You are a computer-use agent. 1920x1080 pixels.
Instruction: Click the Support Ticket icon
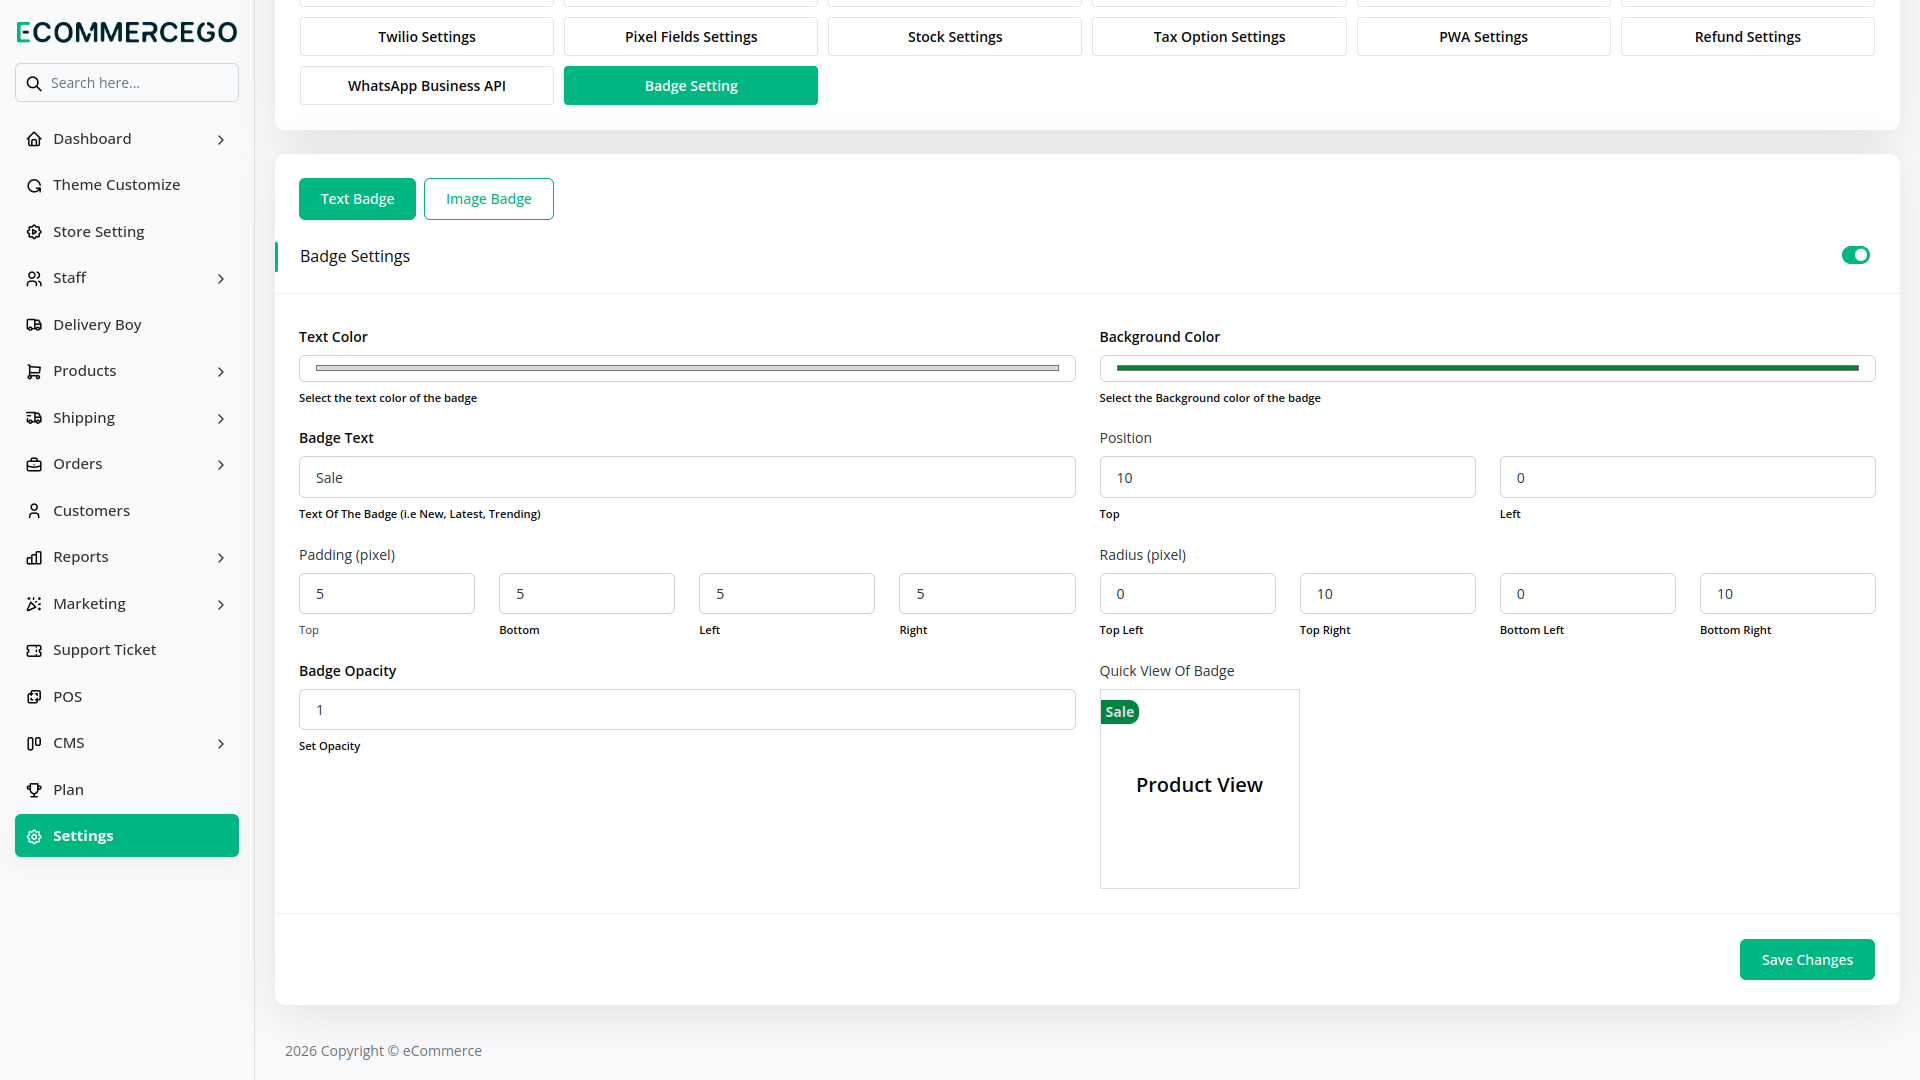pyautogui.click(x=34, y=651)
